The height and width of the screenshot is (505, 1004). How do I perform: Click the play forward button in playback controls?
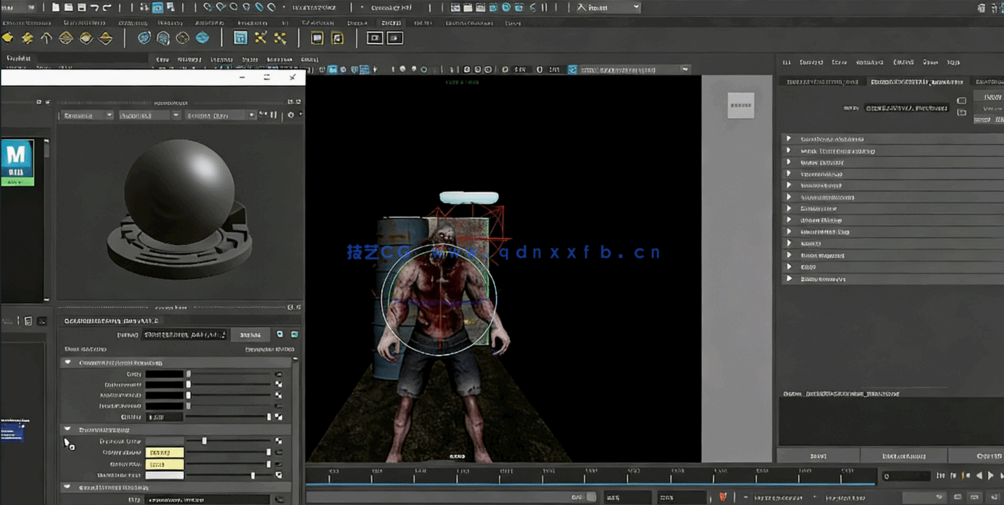991,476
